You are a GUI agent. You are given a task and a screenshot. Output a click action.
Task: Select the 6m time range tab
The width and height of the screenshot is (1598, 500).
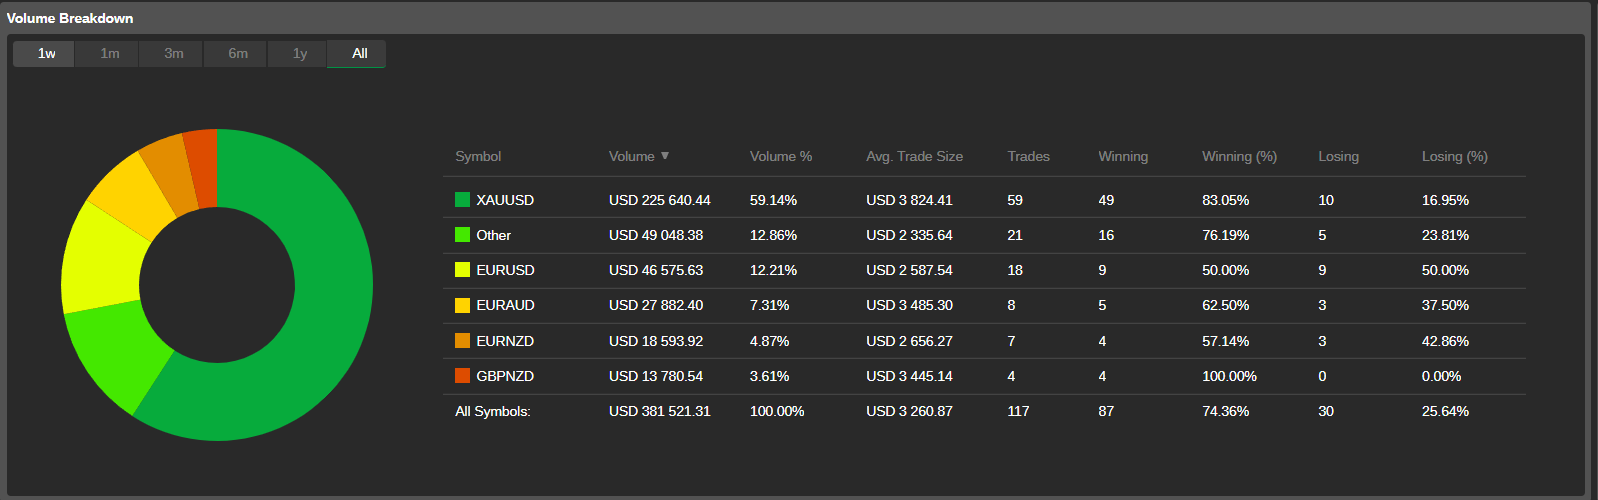(238, 54)
